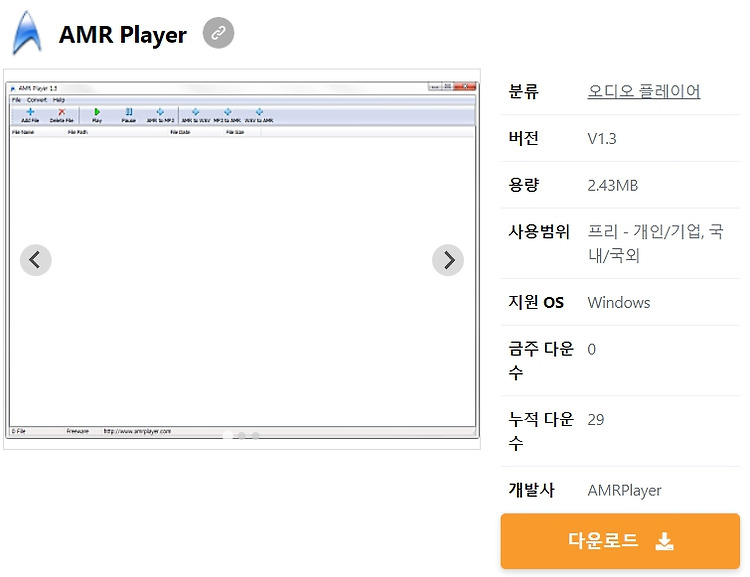Click the File Name column header in screenshot

point(23,132)
